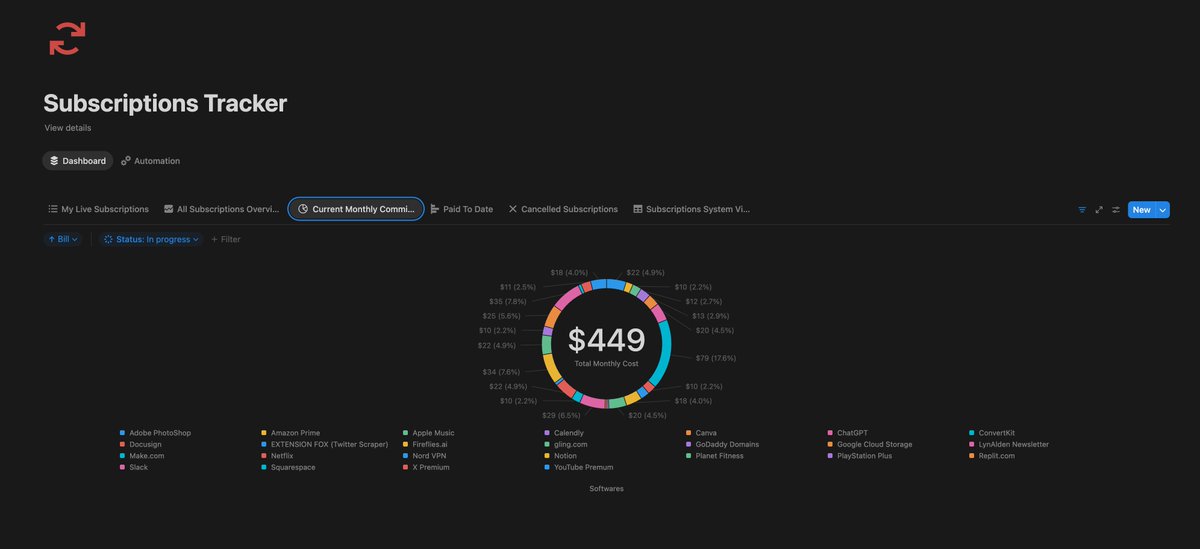1200x549 pixels.
Task: Click the plus icon of add Filter
Action: 214,239
